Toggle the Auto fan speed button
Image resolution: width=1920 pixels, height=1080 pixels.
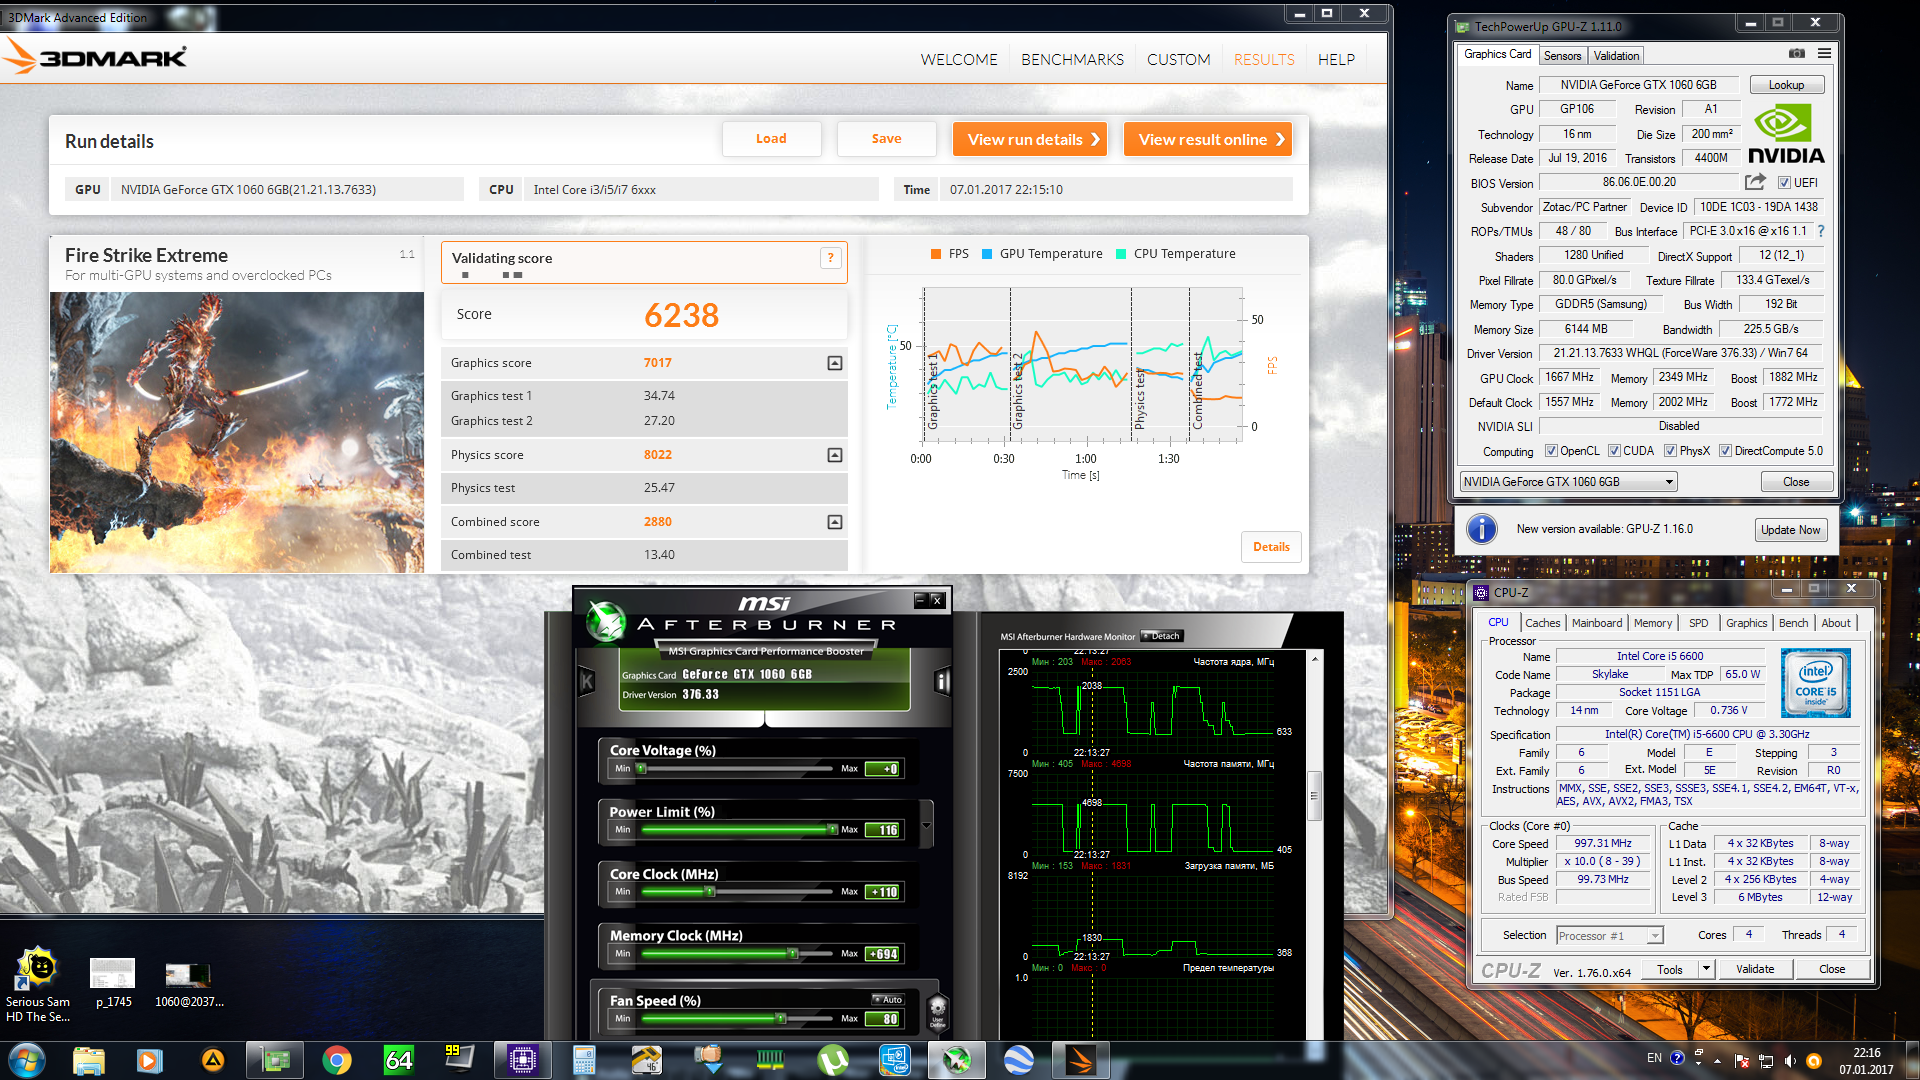point(887,999)
